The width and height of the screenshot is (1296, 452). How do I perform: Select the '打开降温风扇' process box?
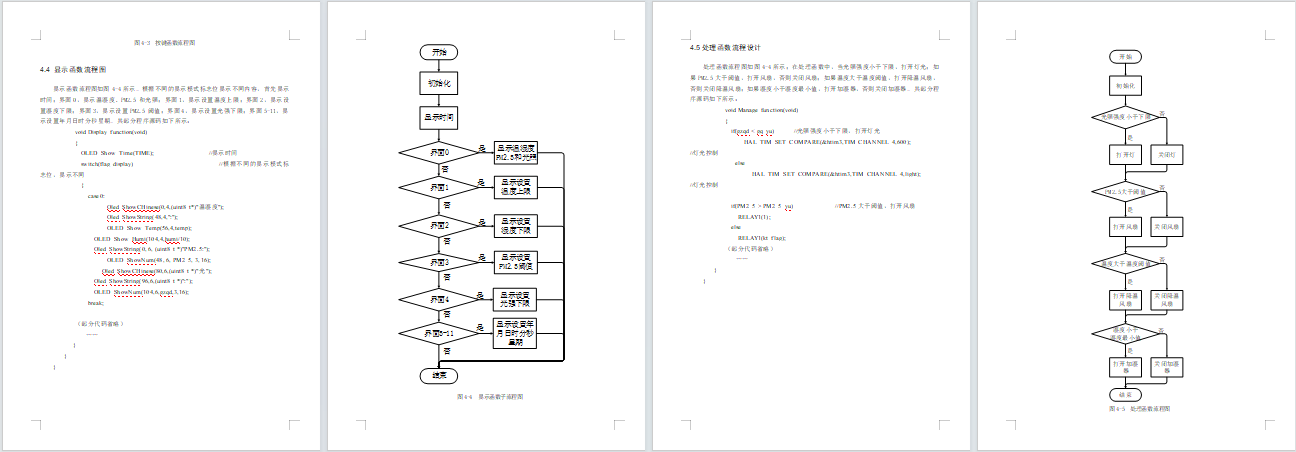(1125, 299)
